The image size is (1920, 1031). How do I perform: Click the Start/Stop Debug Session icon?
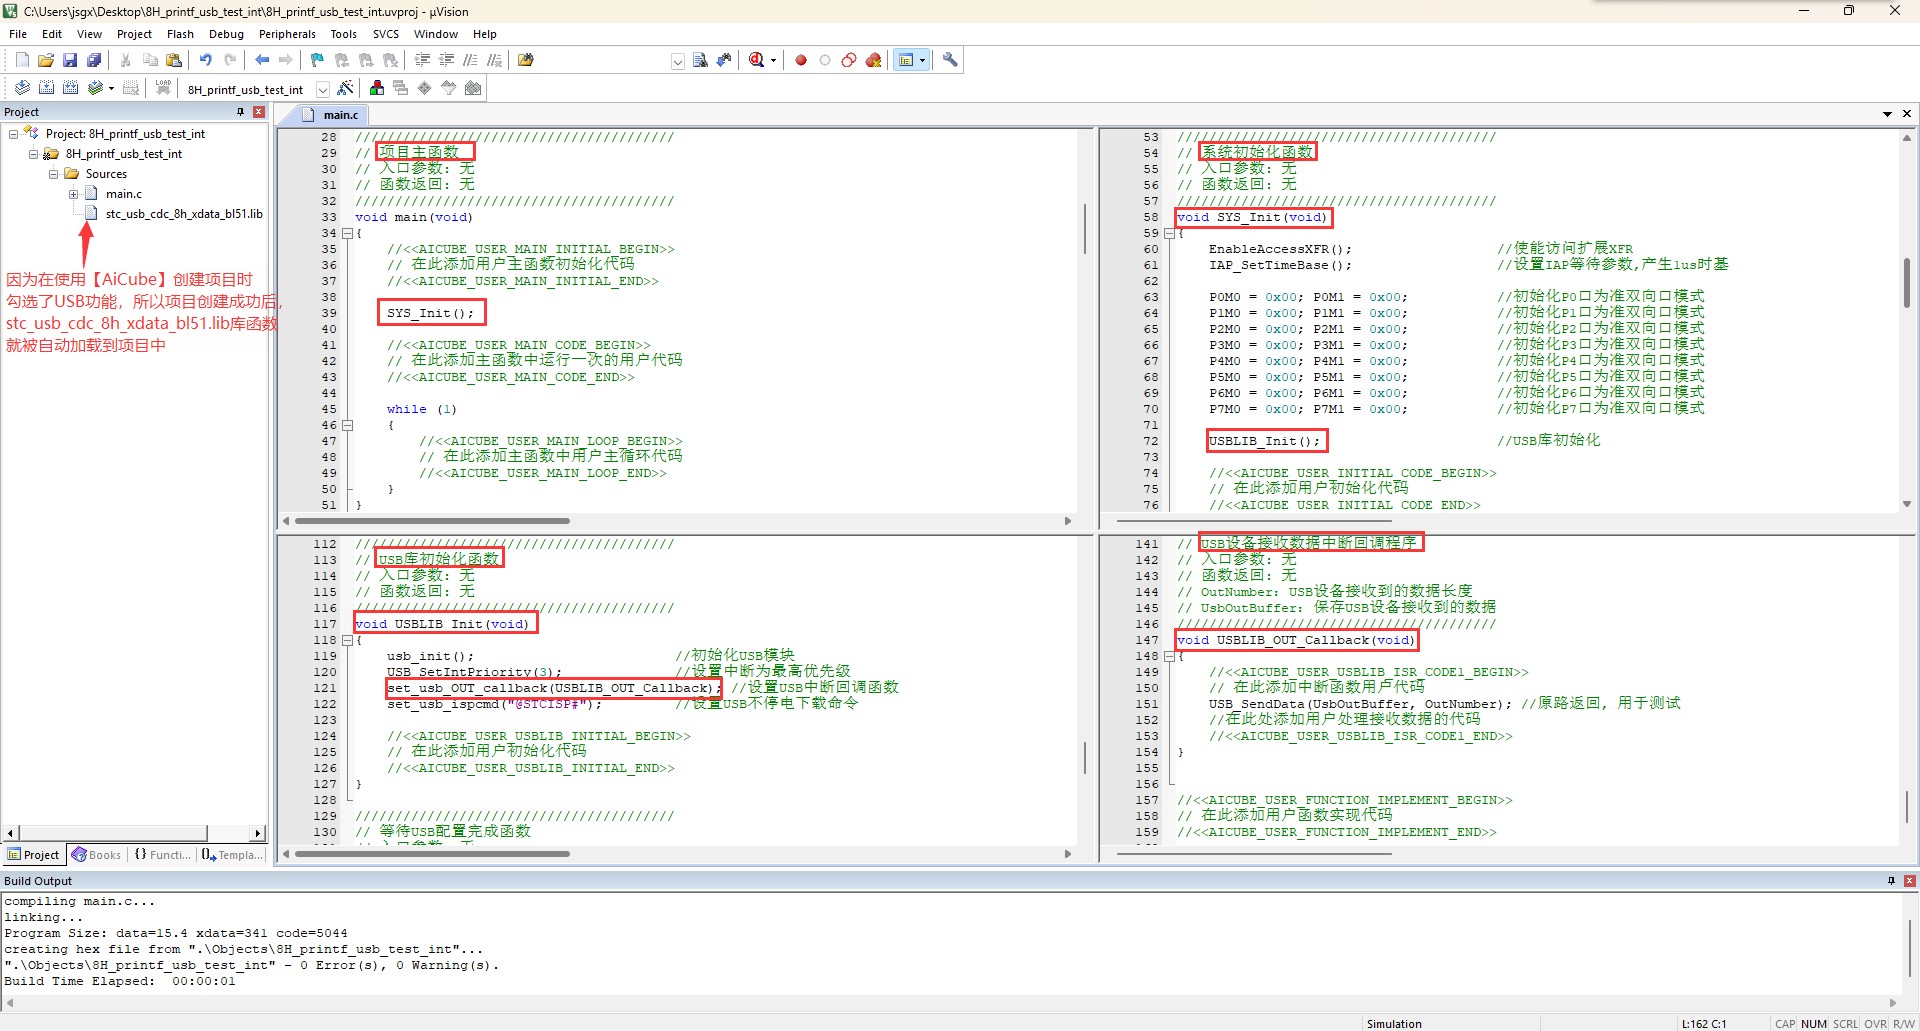756,60
